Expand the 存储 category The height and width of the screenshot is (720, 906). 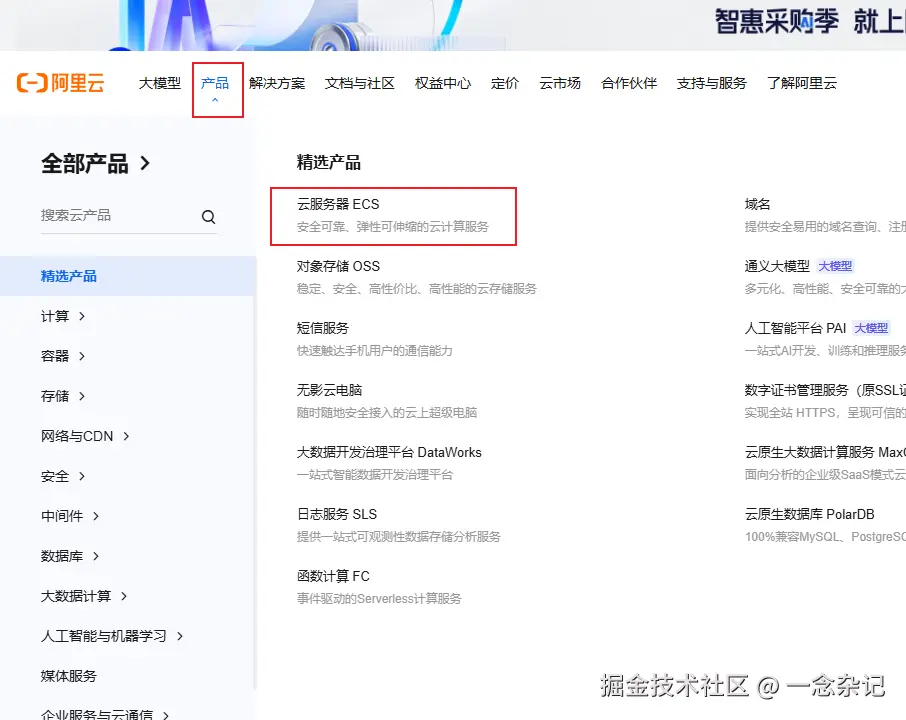(62, 396)
